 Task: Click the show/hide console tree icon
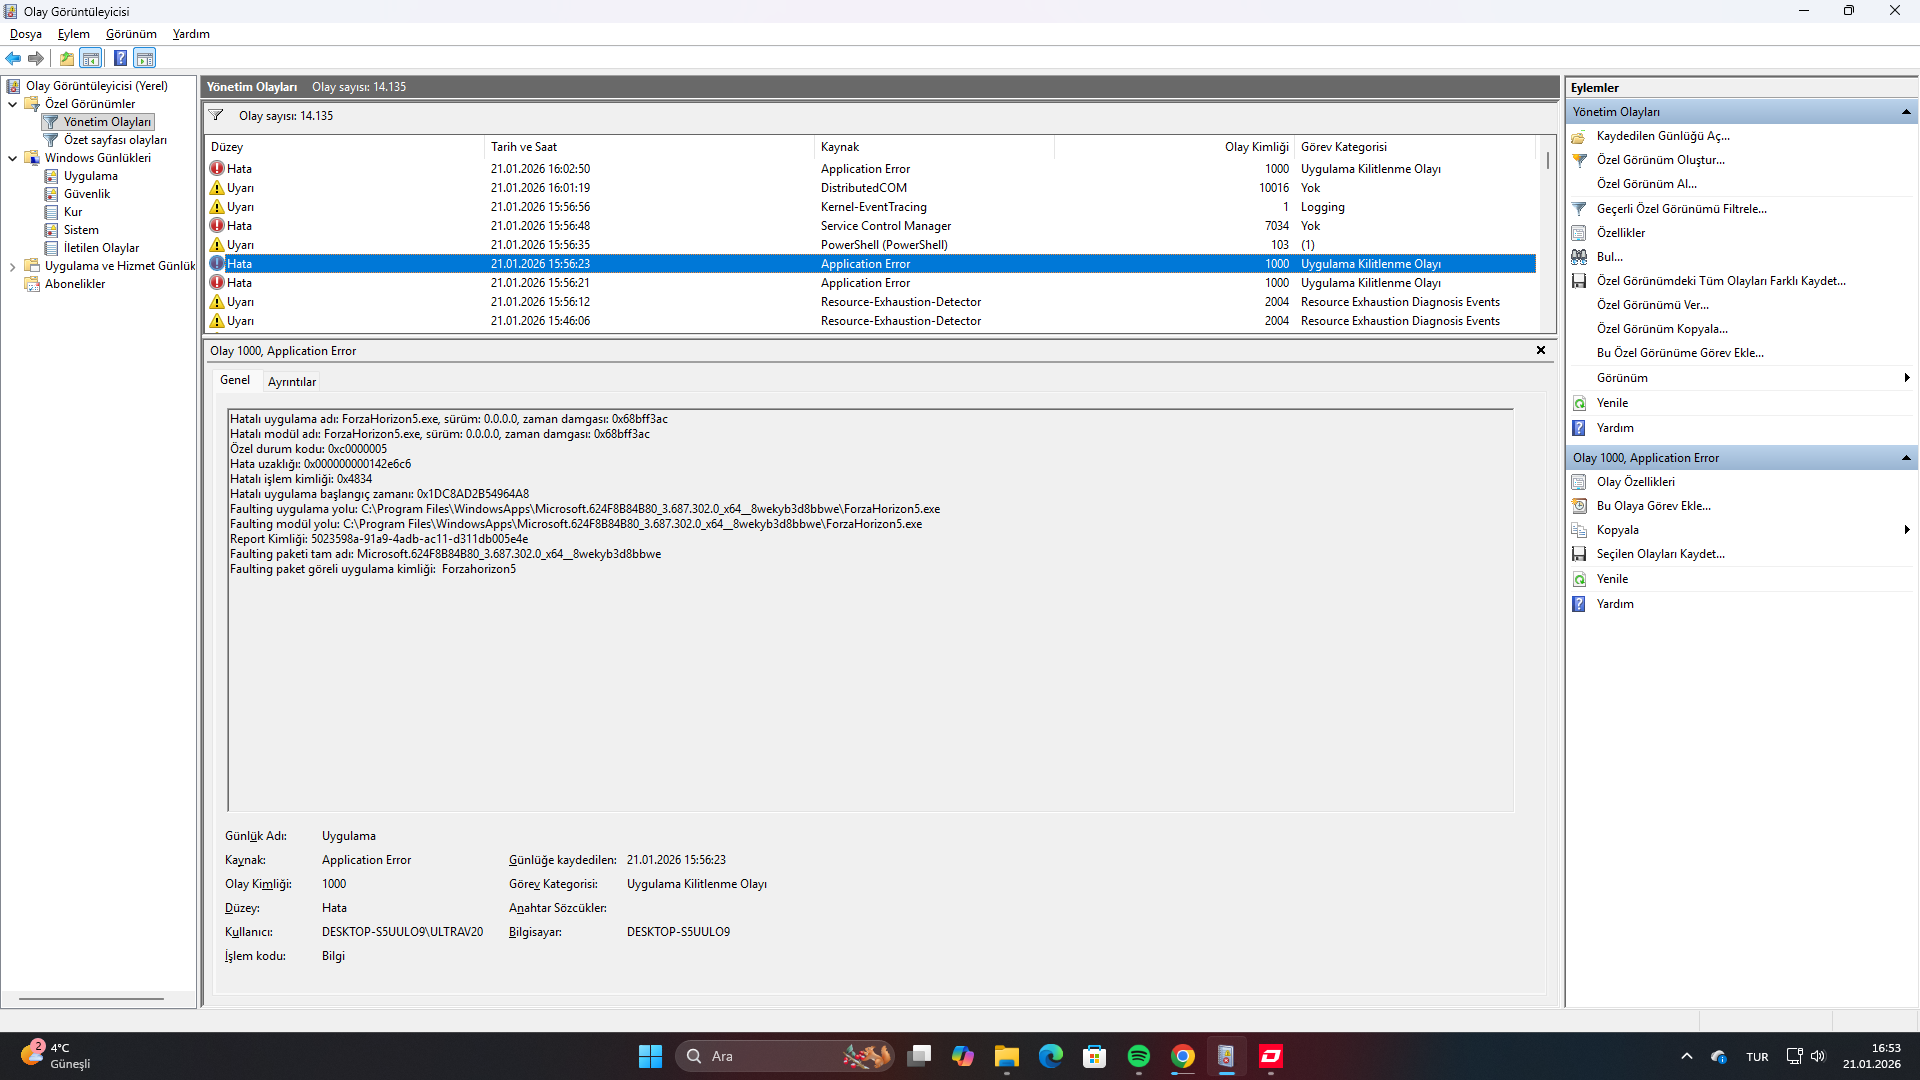(x=91, y=58)
